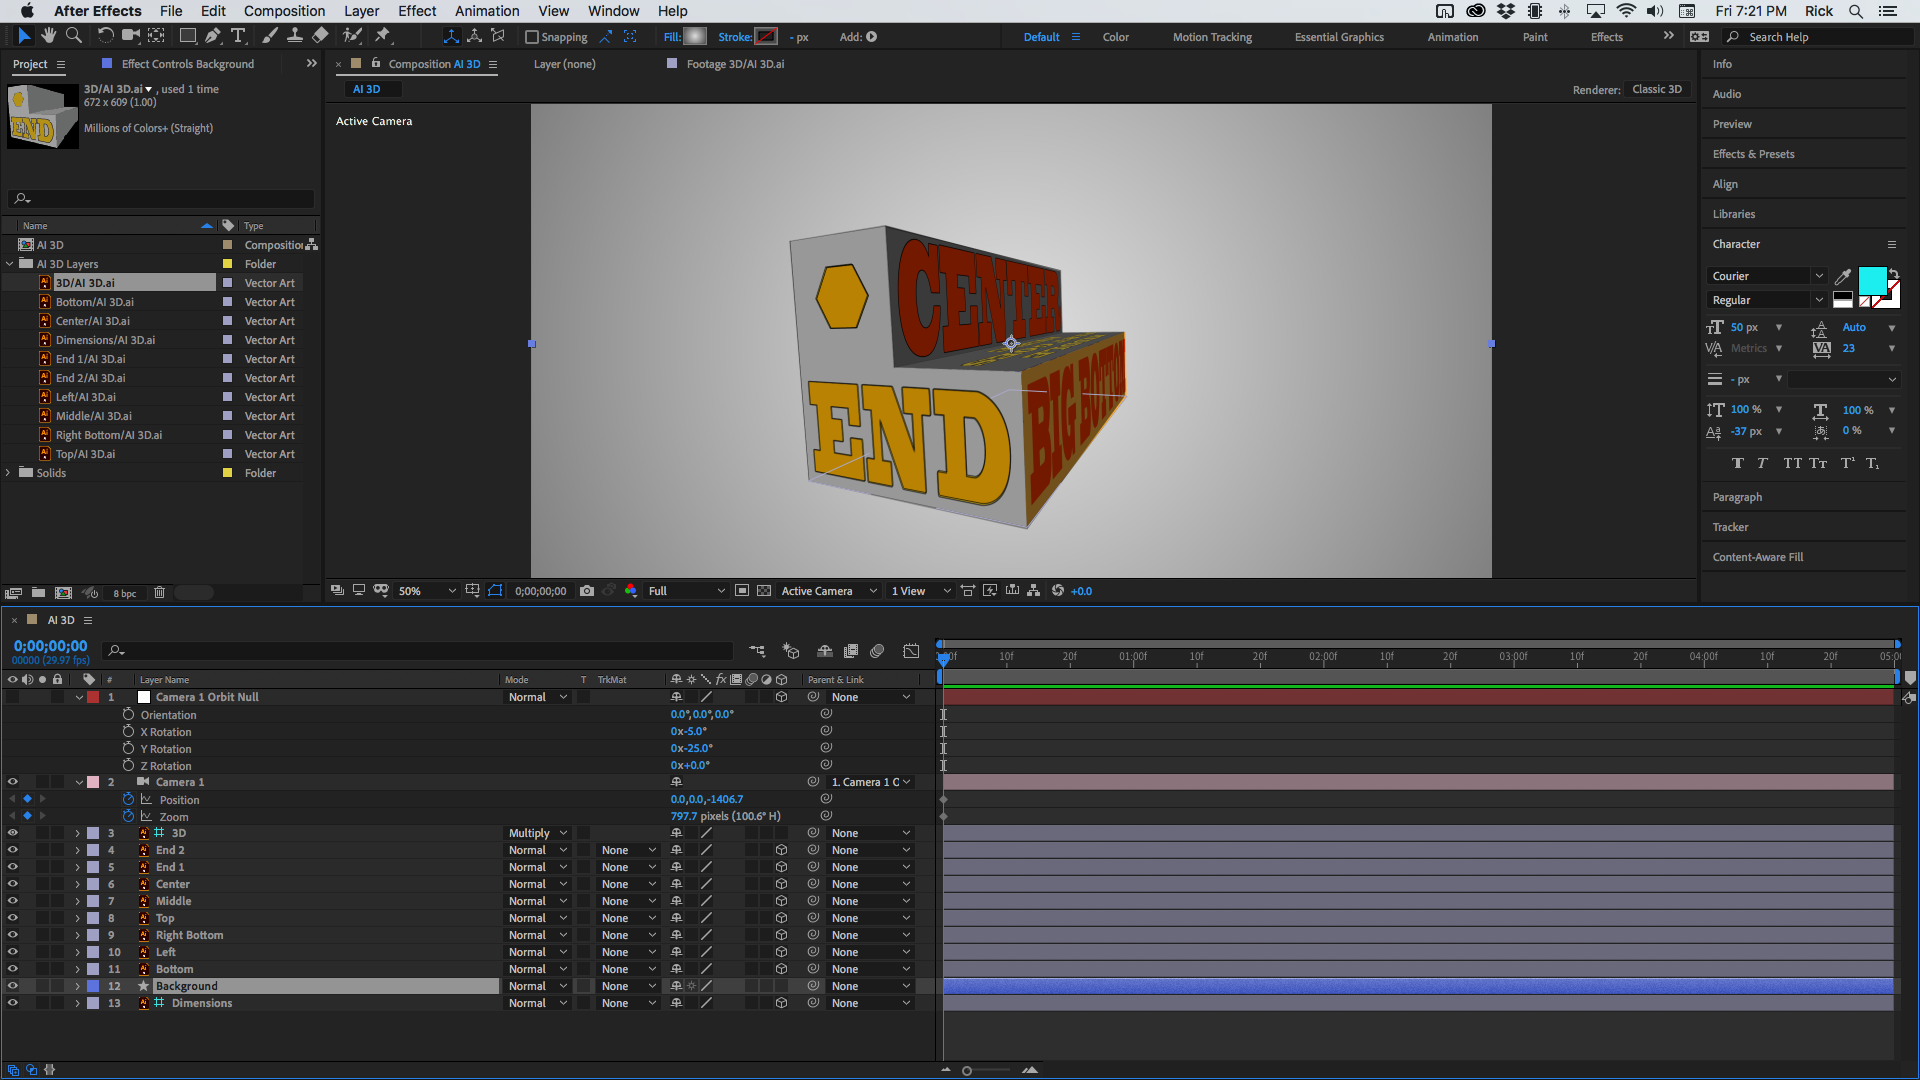Select the Zoom tool
The width and height of the screenshot is (1920, 1080).
(x=74, y=36)
